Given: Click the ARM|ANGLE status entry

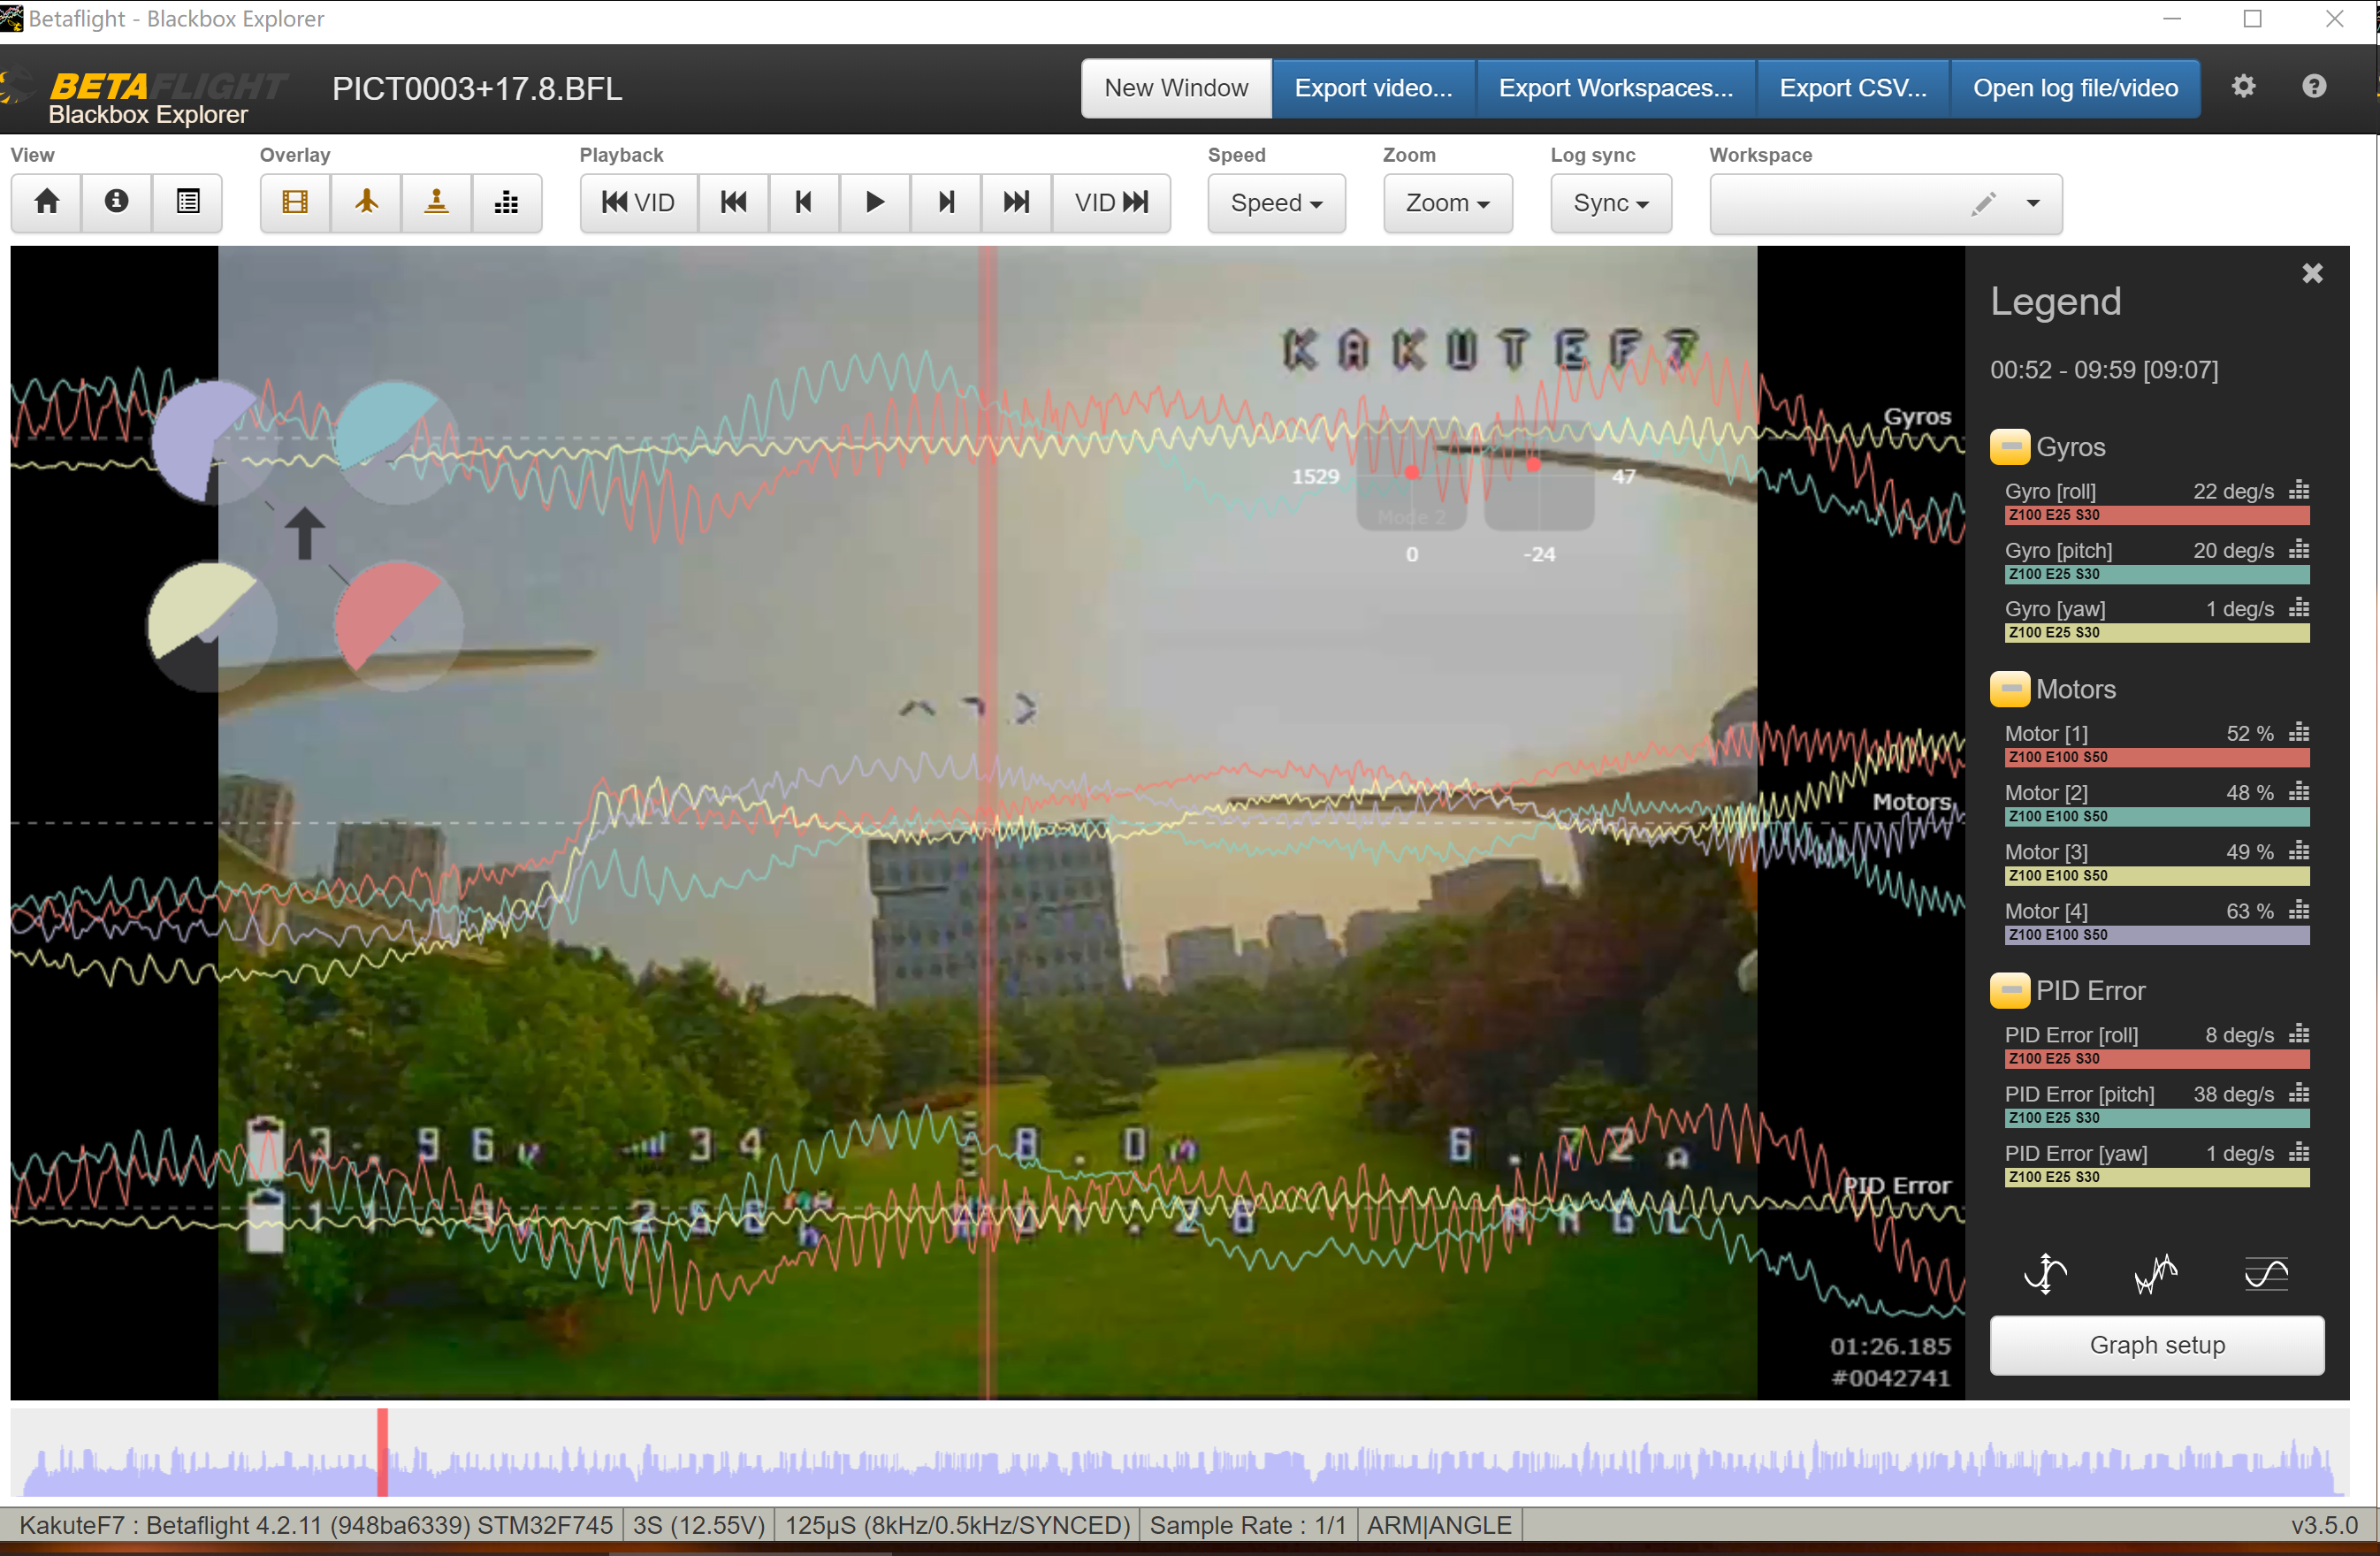Looking at the screenshot, I should [1439, 1525].
